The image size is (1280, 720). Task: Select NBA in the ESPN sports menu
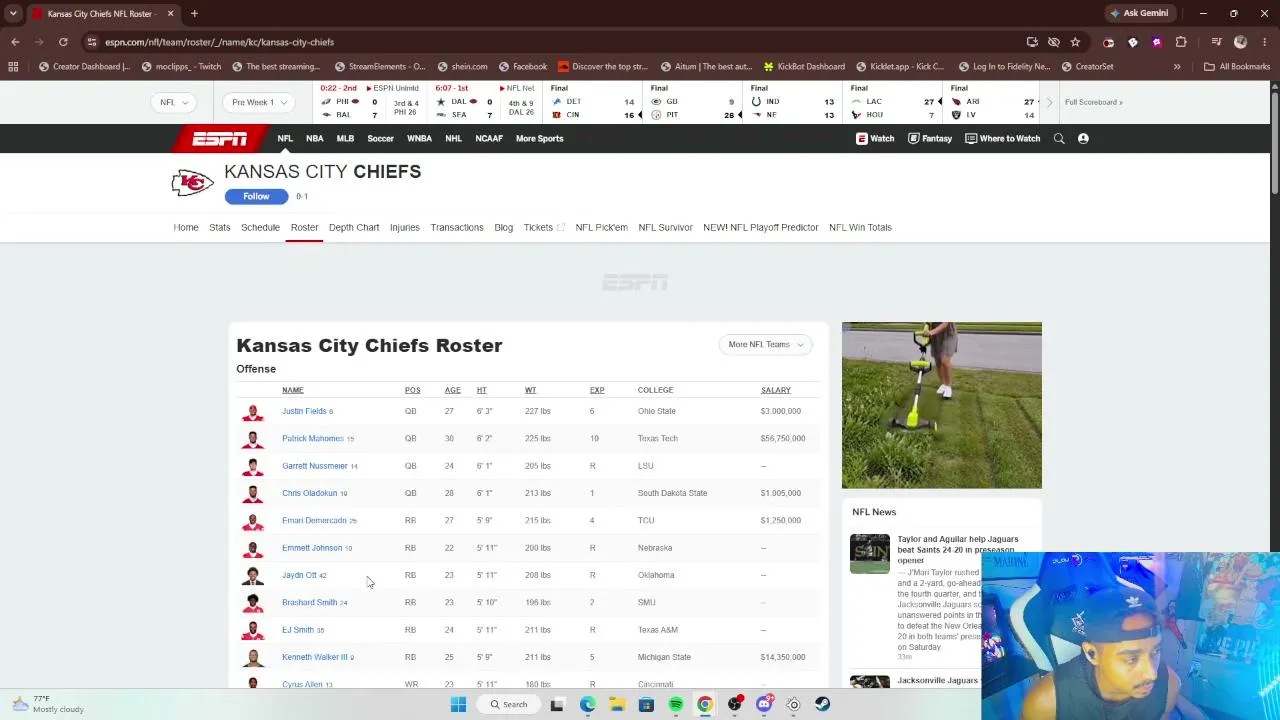[x=315, y=139]
